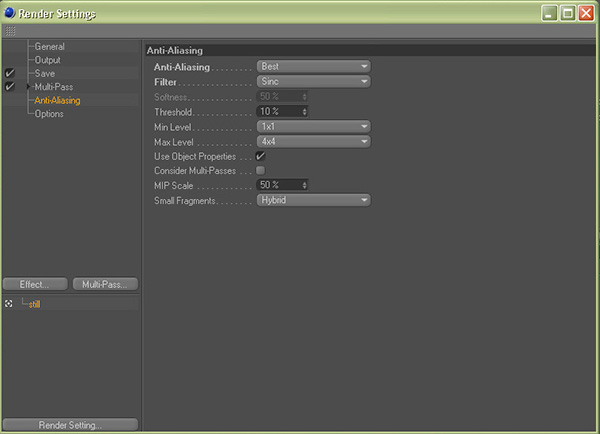
Task: Enable the Consider Multi-Passes checkbox
Action: click(x=261, y=171)
